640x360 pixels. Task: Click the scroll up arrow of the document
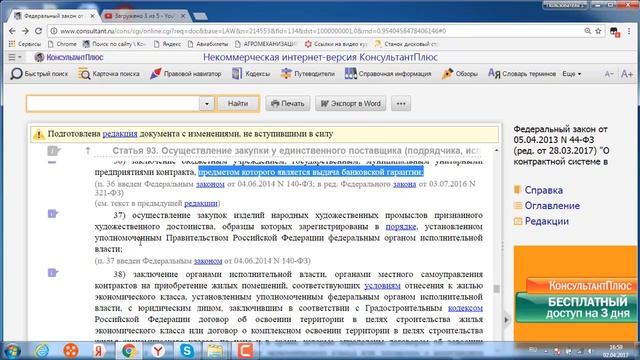496,151
